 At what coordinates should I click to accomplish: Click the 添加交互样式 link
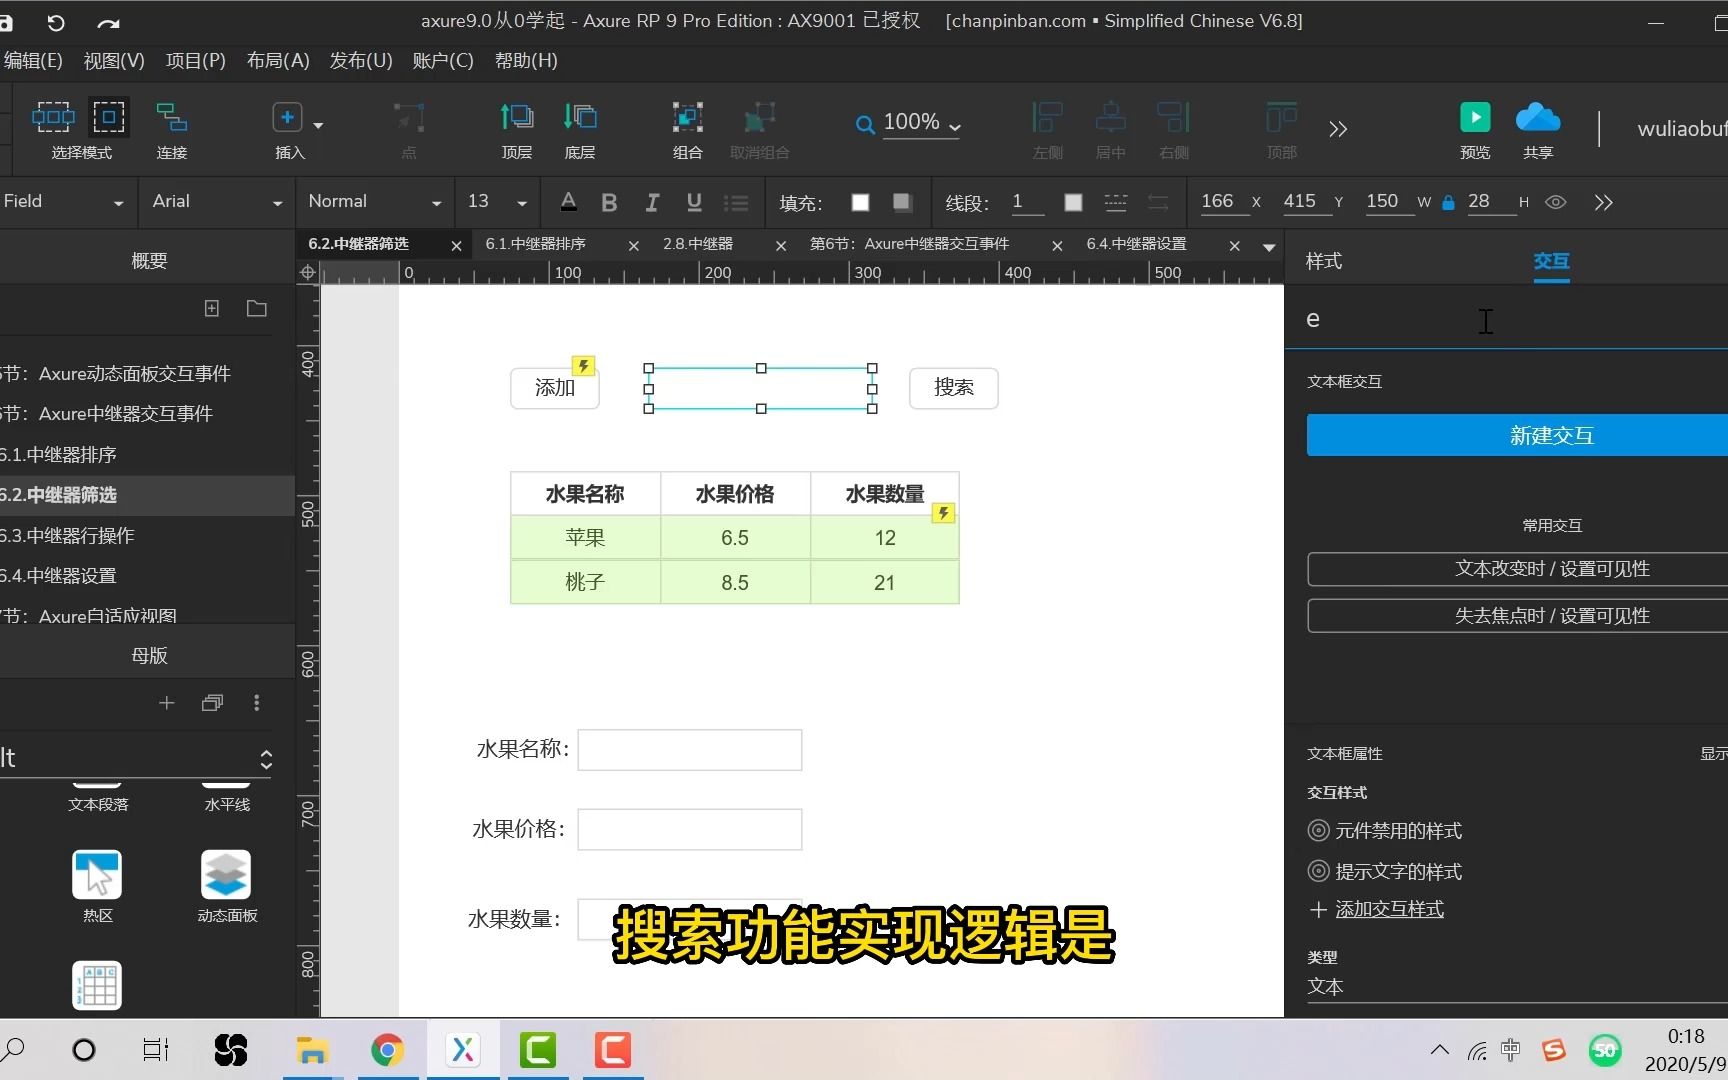pos(1389,910)
